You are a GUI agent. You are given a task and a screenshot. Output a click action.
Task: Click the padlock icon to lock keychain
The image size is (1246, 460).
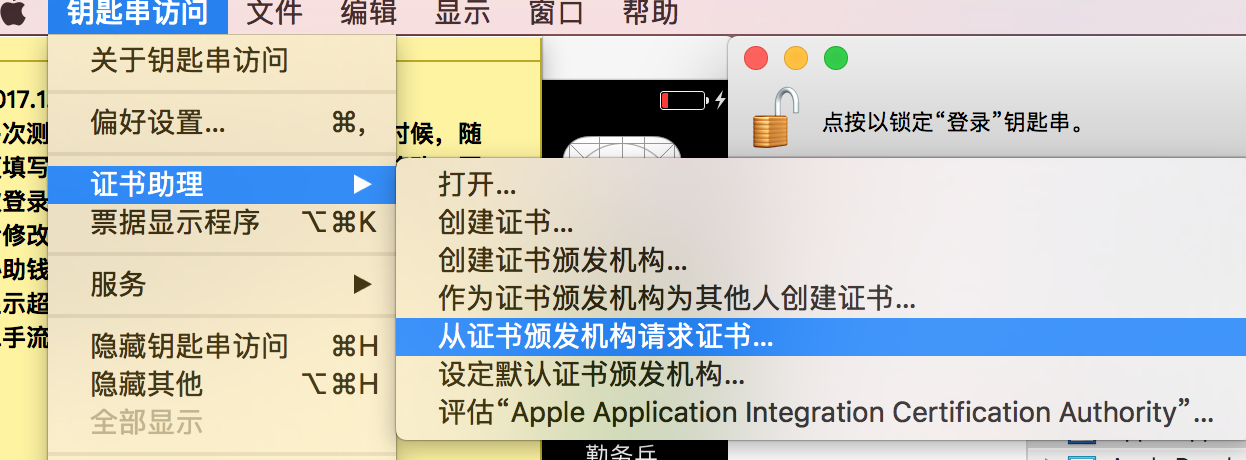point(776,119)
